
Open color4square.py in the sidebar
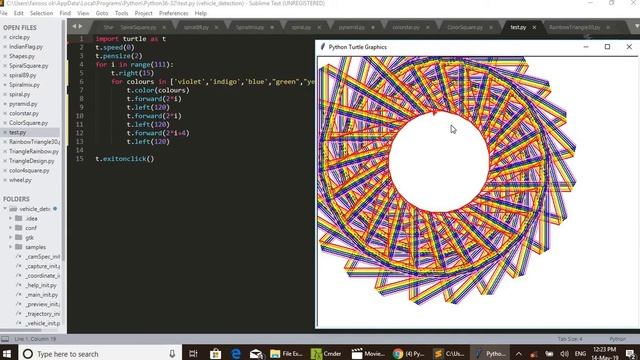(29, 171)
